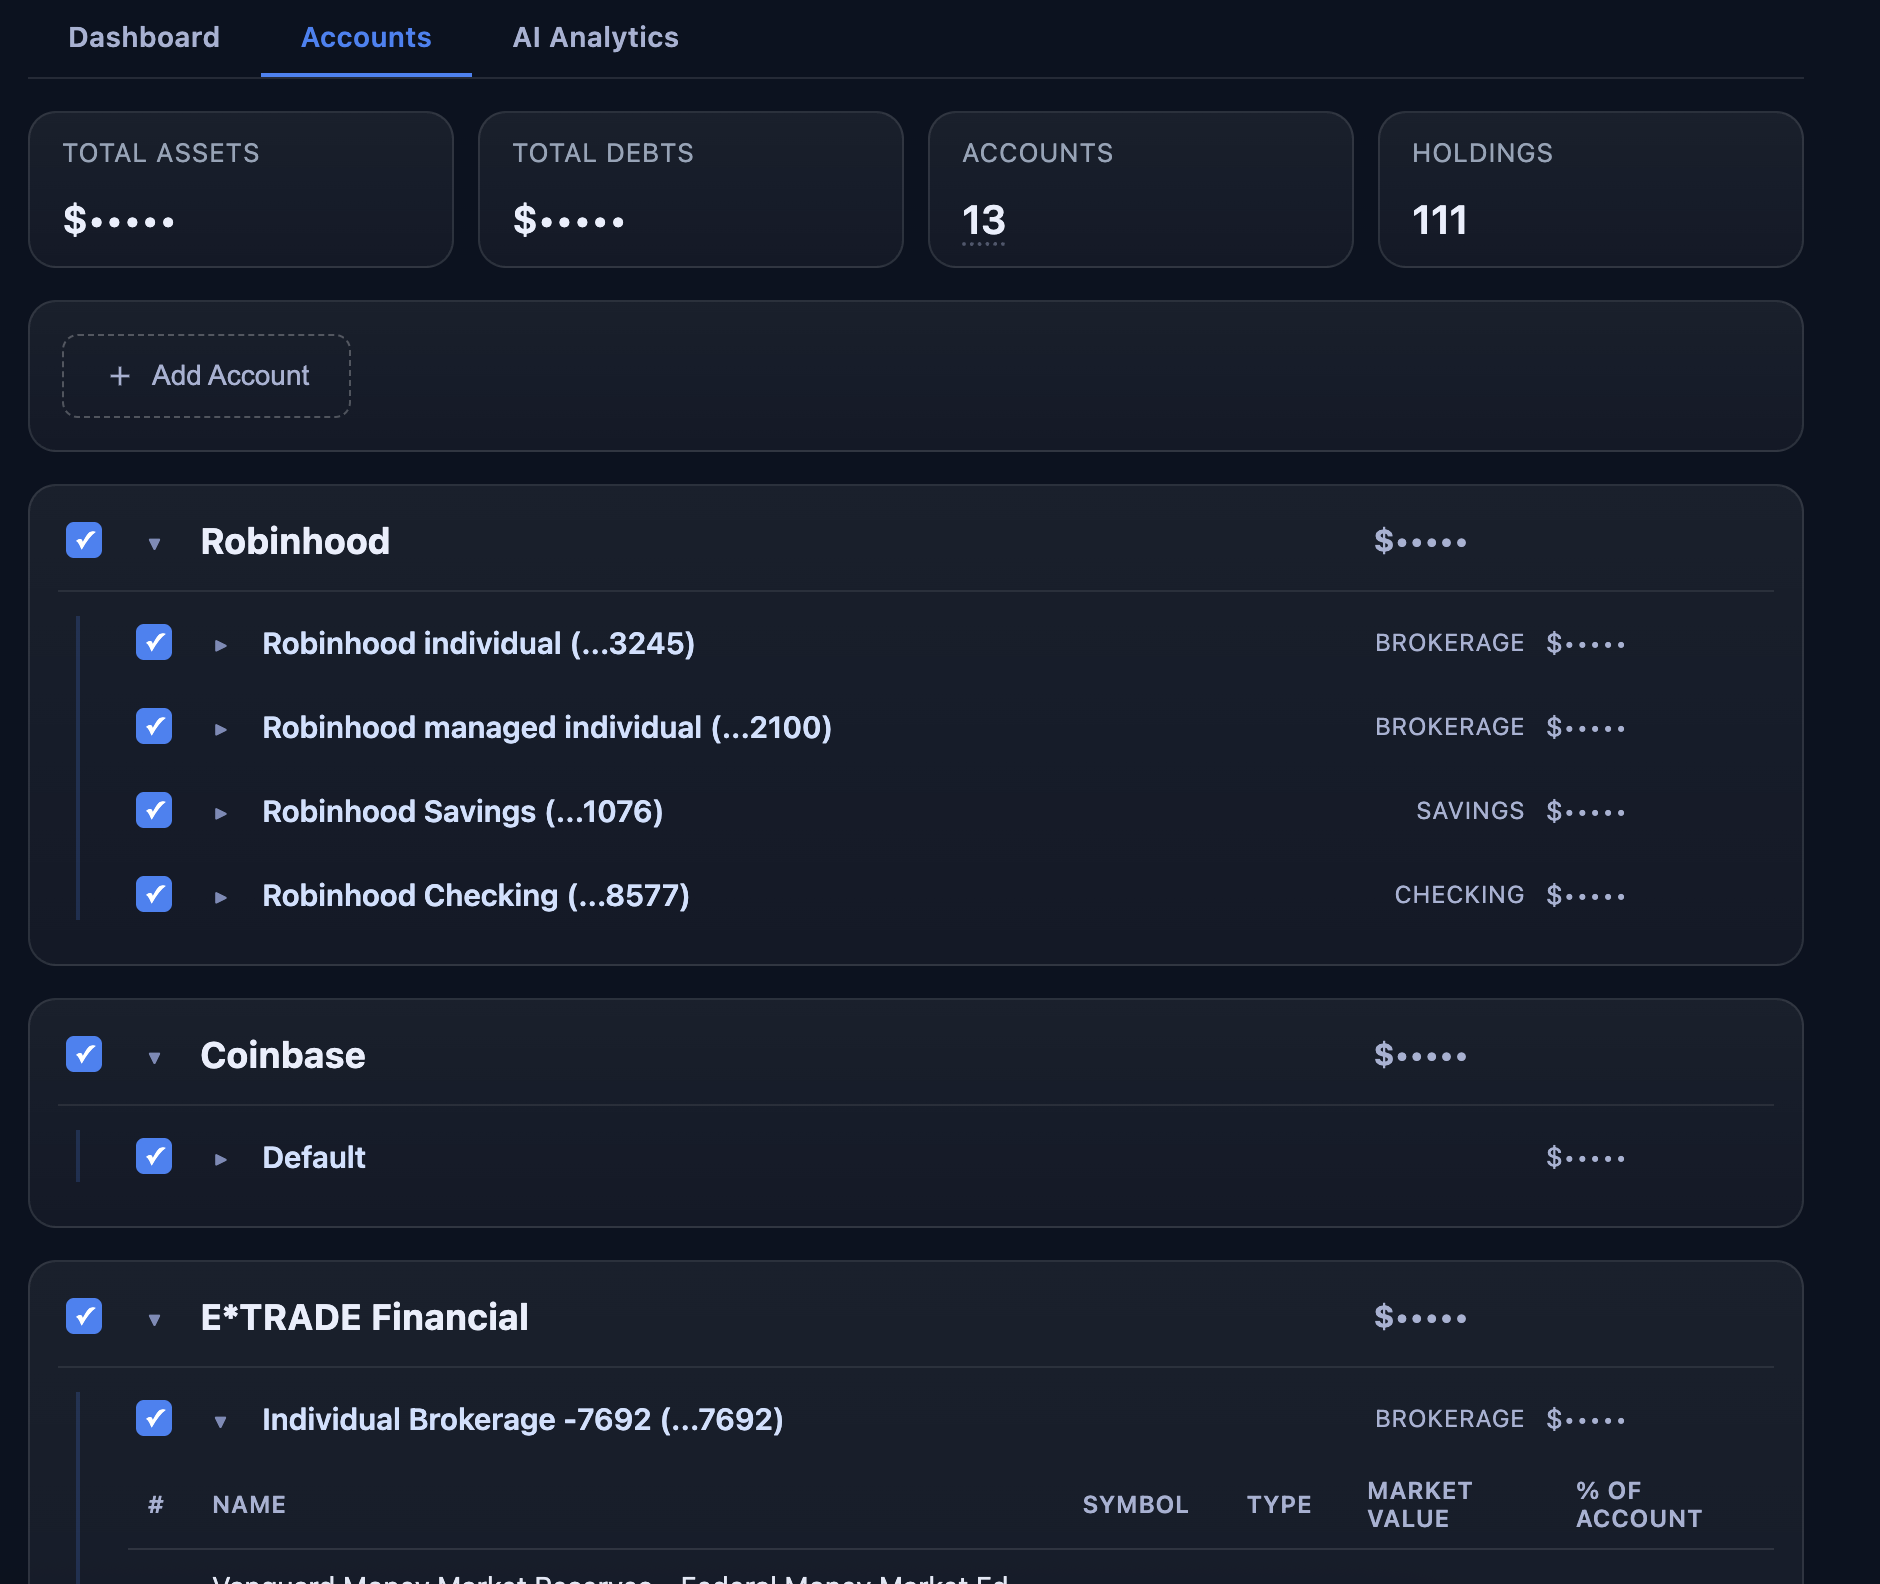Uncheck the Robinhood Savings checkbox
The image size is (1880, 1584).
(154, 811)
